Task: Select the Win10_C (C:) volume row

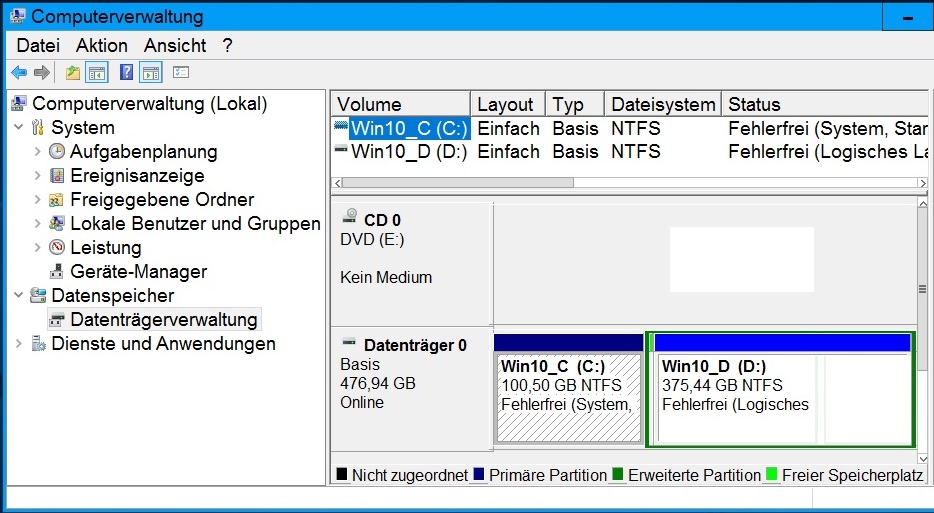Action: (630, 129)
